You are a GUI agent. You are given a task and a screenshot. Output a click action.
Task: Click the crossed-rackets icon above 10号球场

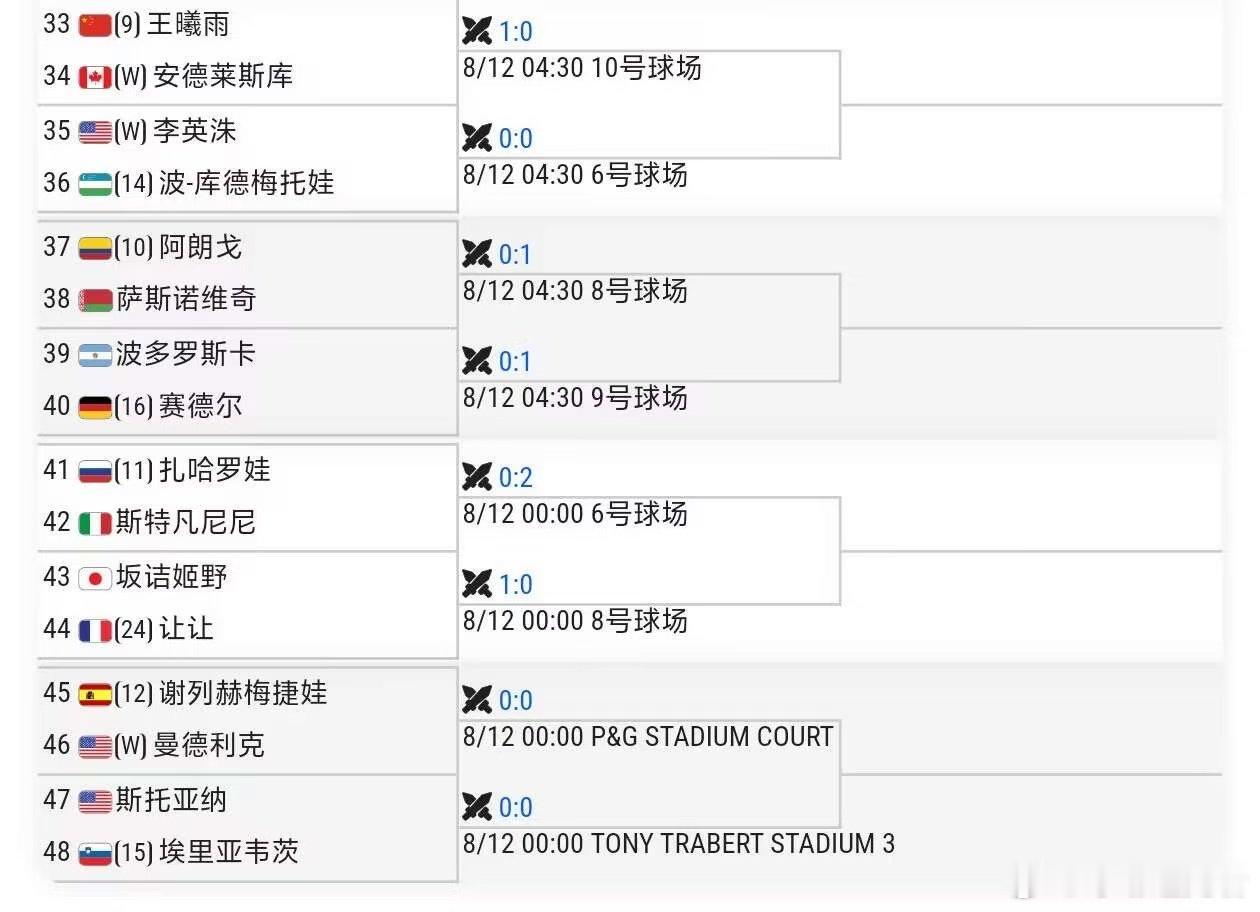click(x=477, y=32)
